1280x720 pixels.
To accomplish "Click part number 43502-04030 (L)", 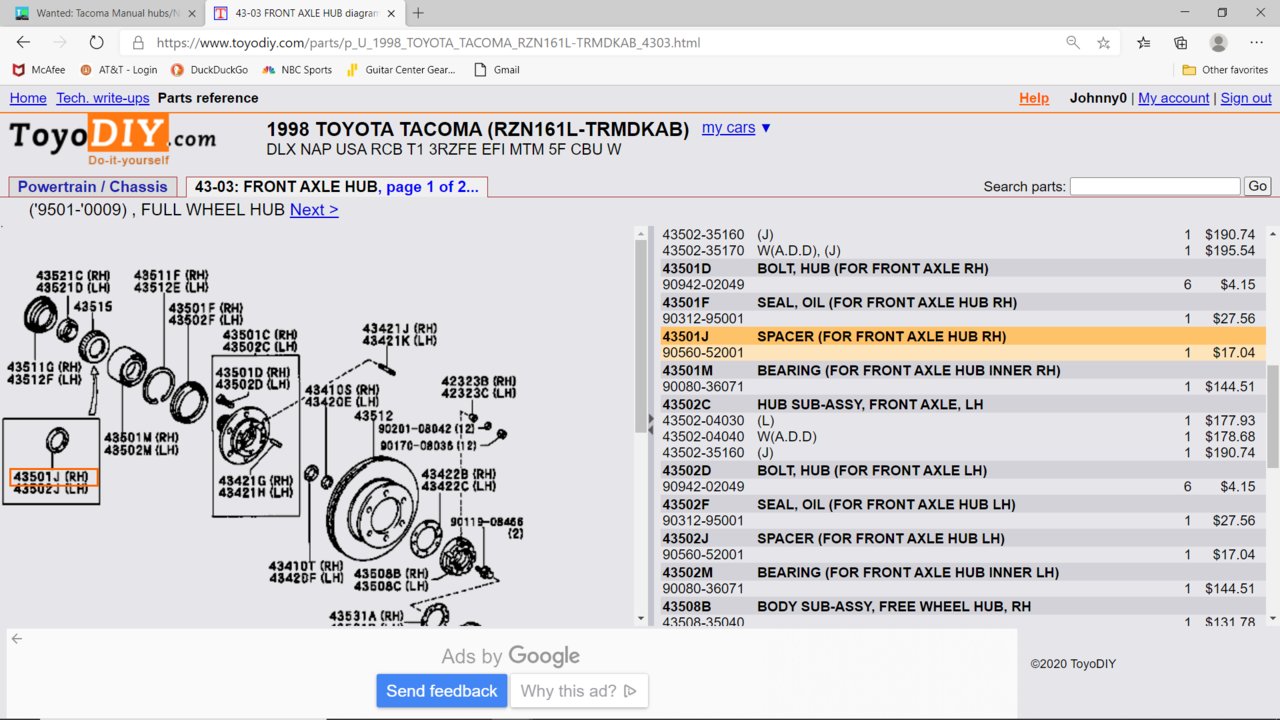I will click(x=703, y=421).
